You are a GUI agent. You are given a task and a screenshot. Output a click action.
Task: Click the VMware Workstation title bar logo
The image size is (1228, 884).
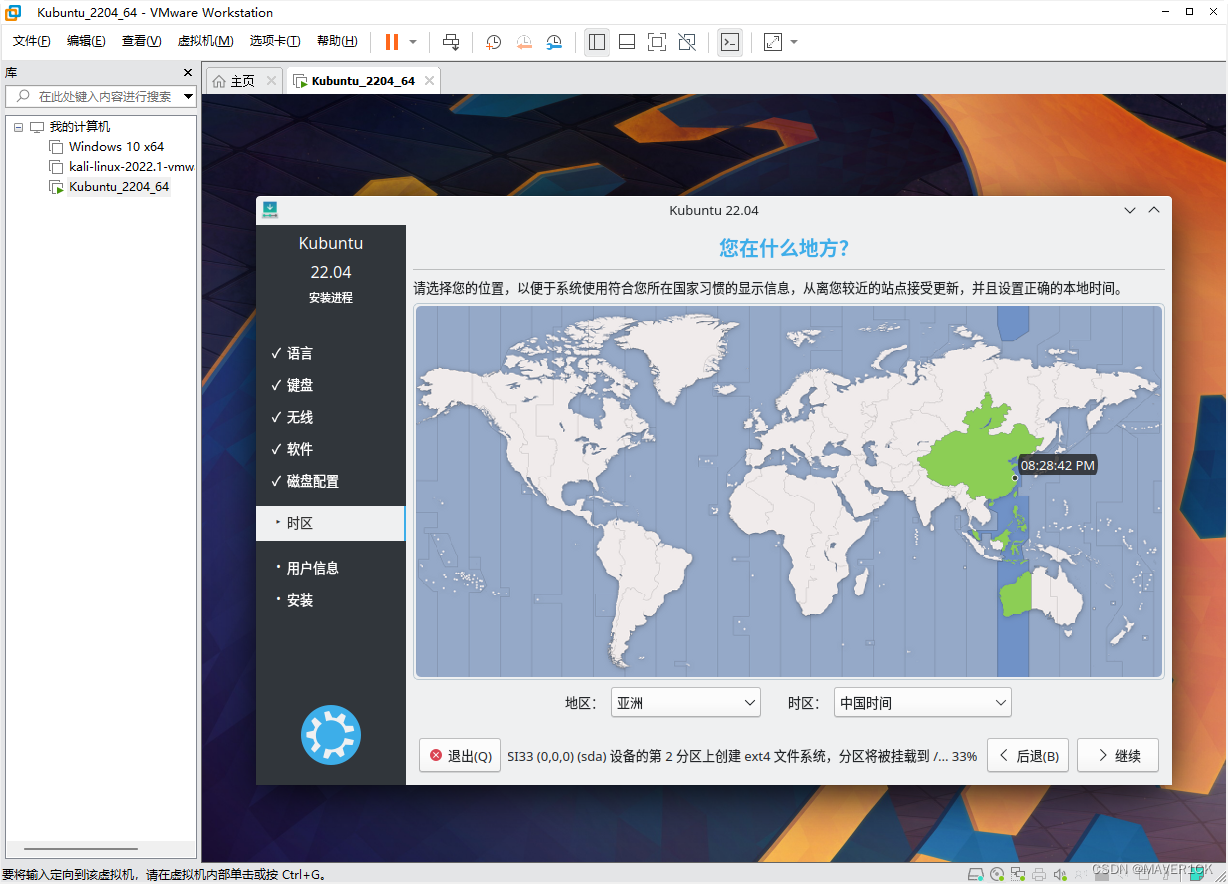click(14, 12)
